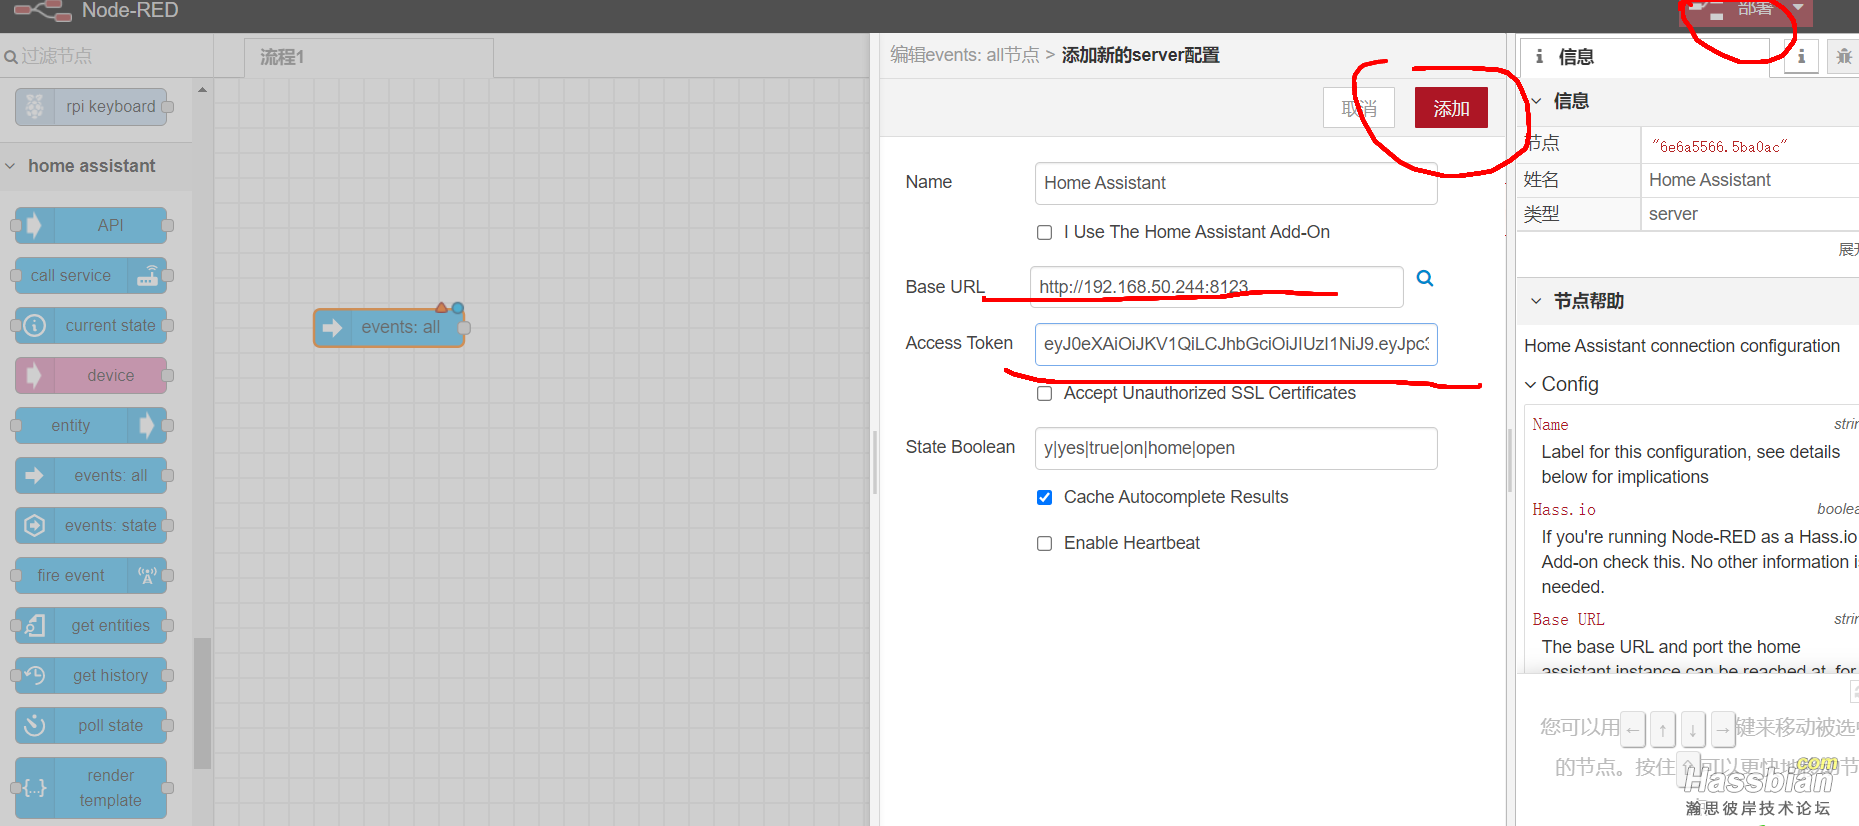This screenshot has height=826, width=1859.
Task: Select the palette's events: all node
Action: [x=92, y=475]
